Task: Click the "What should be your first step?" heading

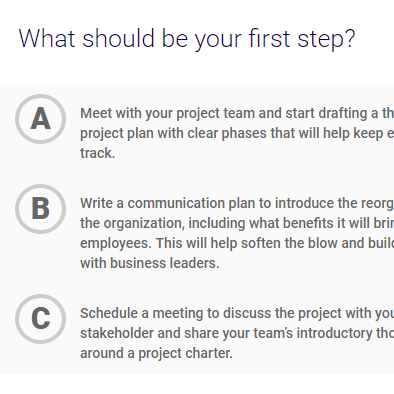Action: [187, 39]
